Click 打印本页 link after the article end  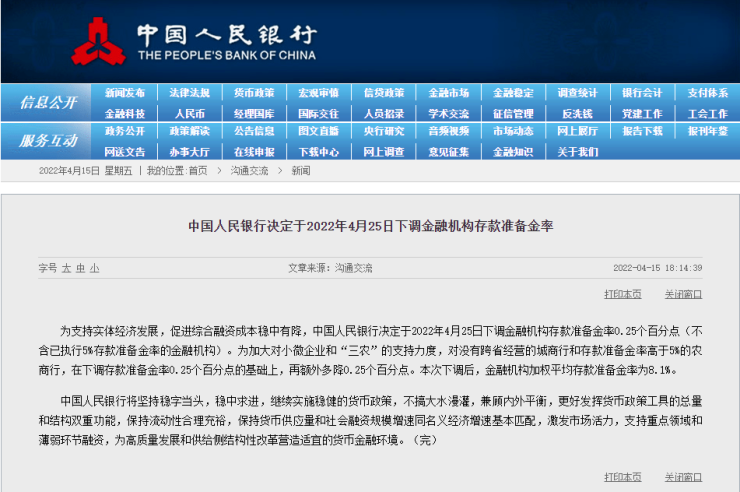622,477
